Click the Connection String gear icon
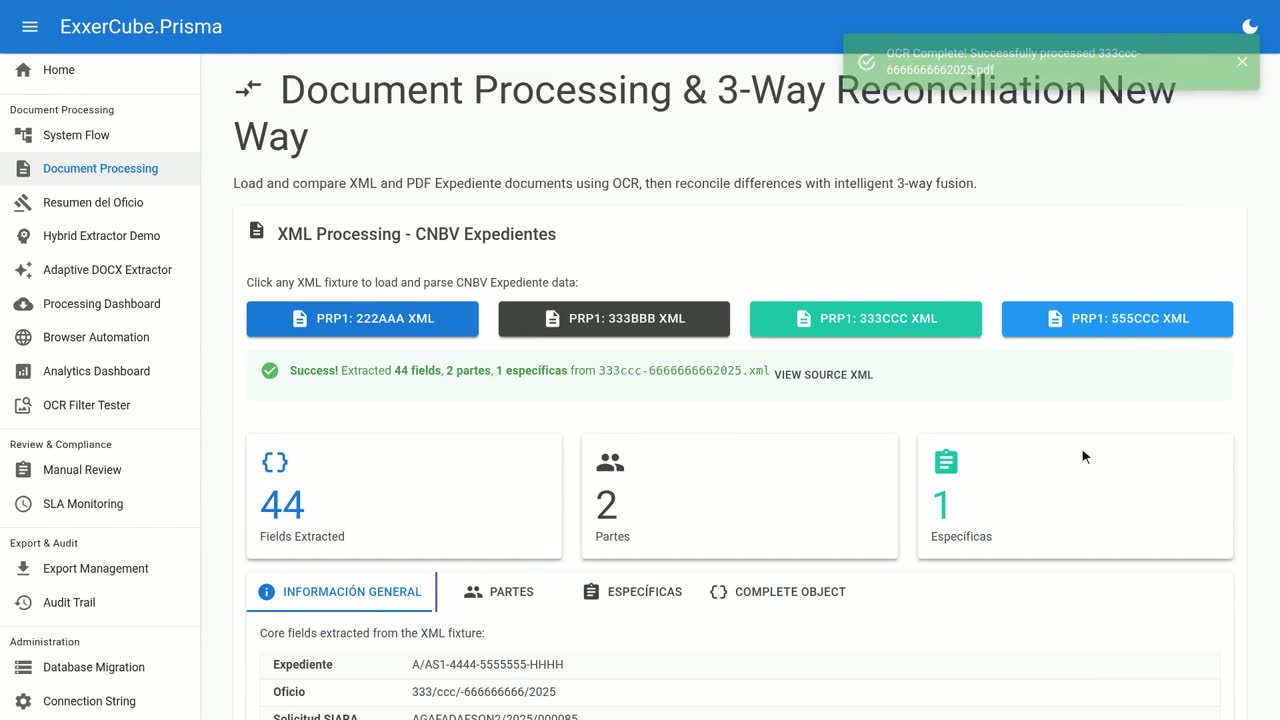1280x720 pixels. pyautogui.click(x=23, y=701)
